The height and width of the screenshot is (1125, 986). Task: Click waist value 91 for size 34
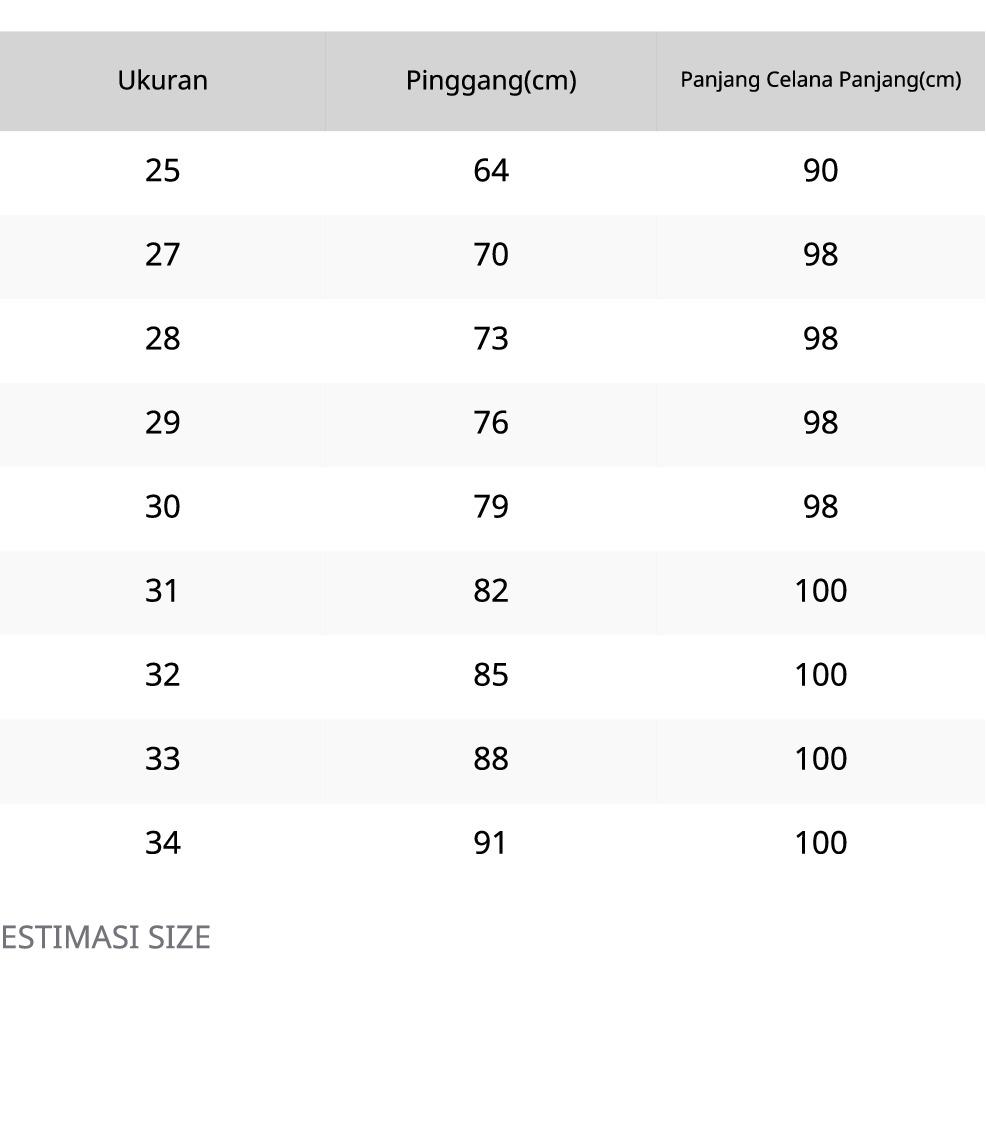pos(491,843)
